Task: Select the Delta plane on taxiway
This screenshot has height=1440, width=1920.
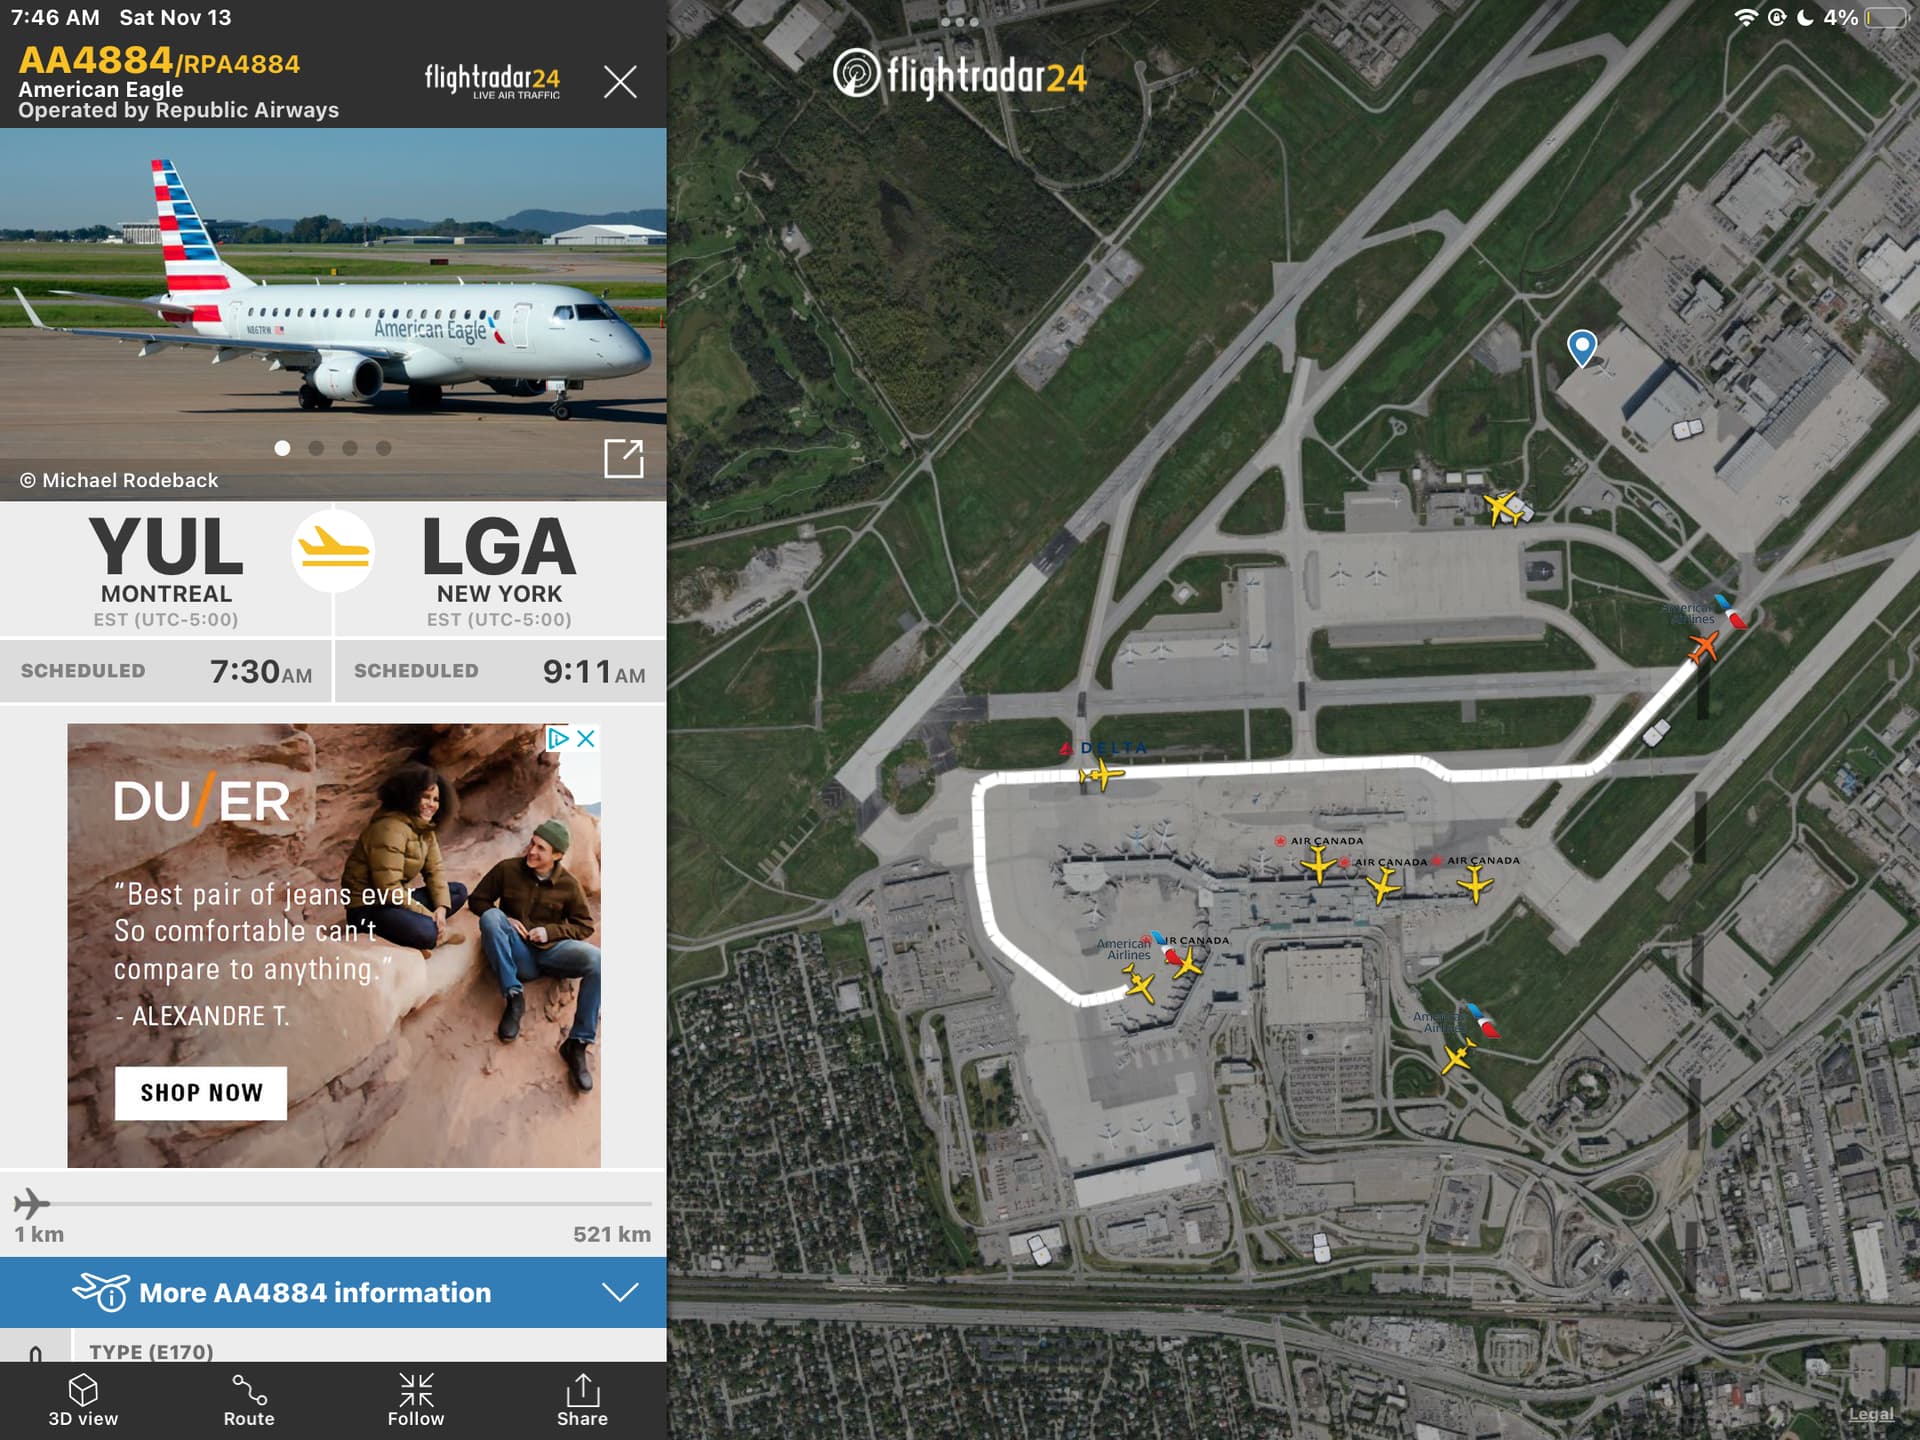Action: pos(1101,774)
